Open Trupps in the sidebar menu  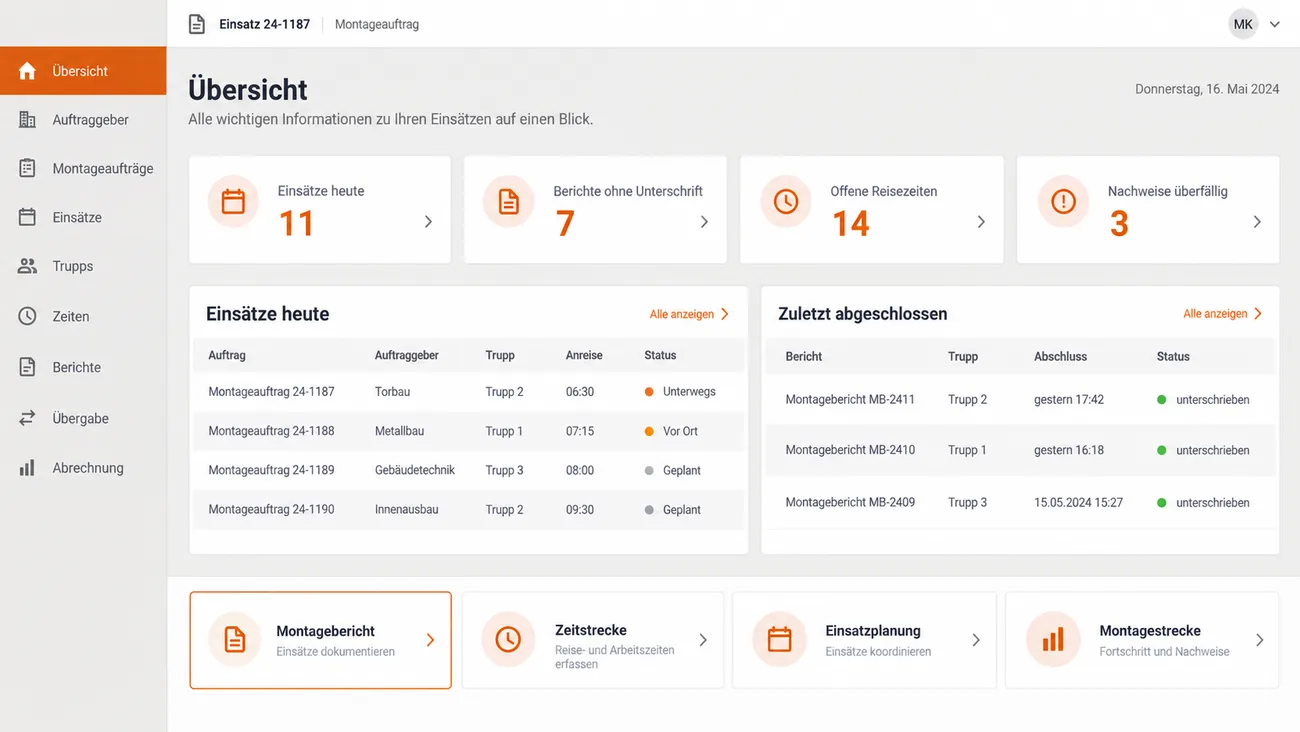[83, 266]
